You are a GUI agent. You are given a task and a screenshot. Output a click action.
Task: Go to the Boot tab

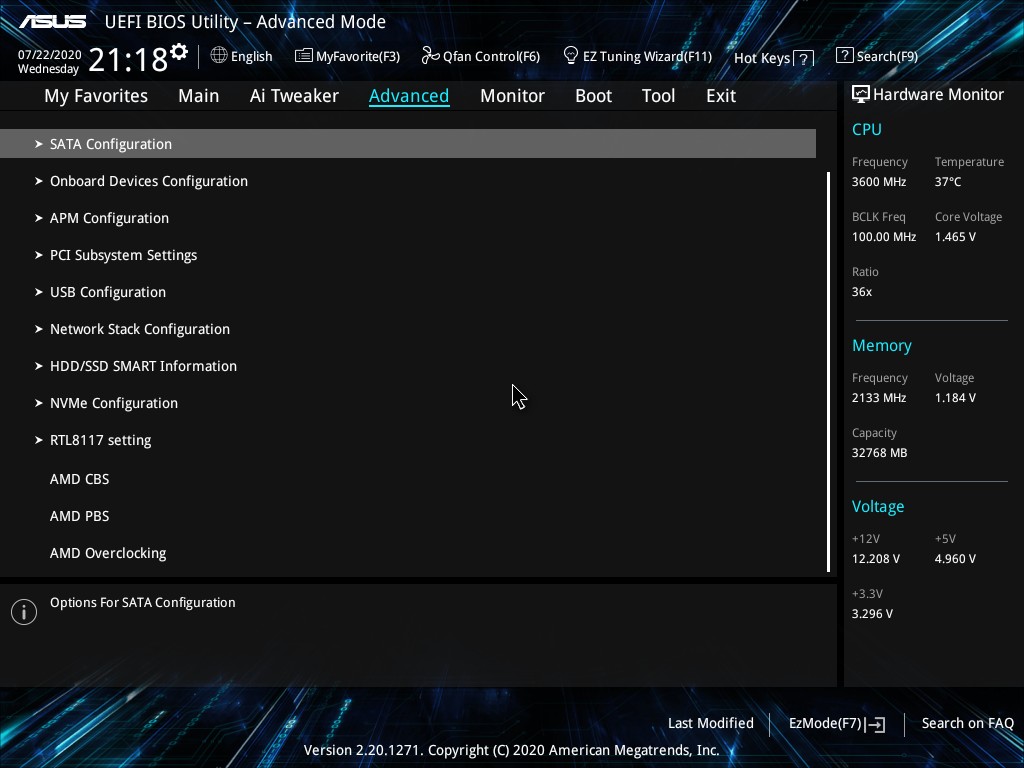point(593,96)
